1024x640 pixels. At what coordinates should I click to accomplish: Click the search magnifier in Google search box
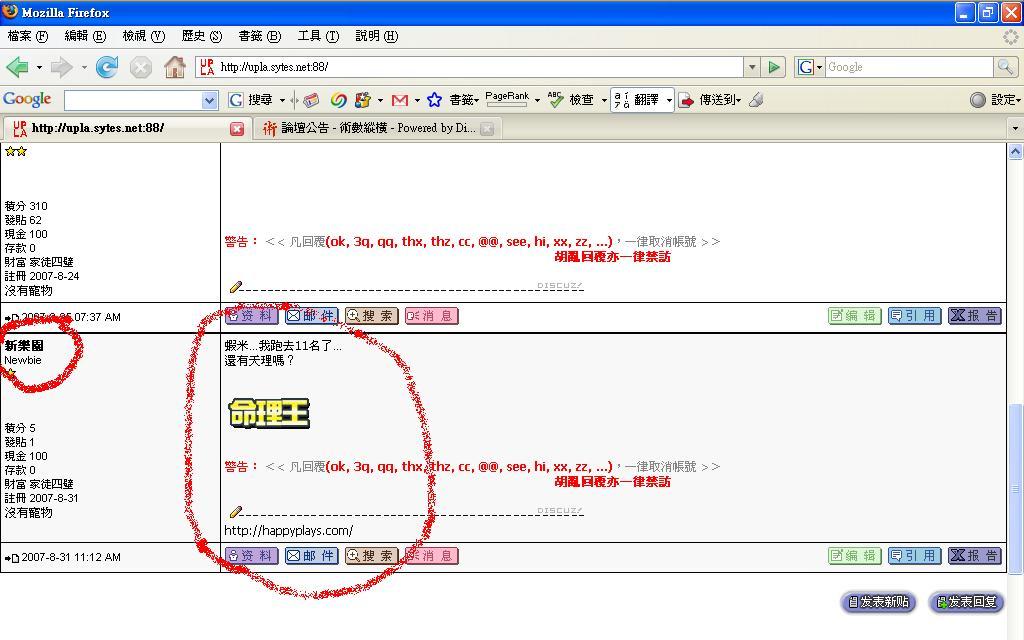1005,67
